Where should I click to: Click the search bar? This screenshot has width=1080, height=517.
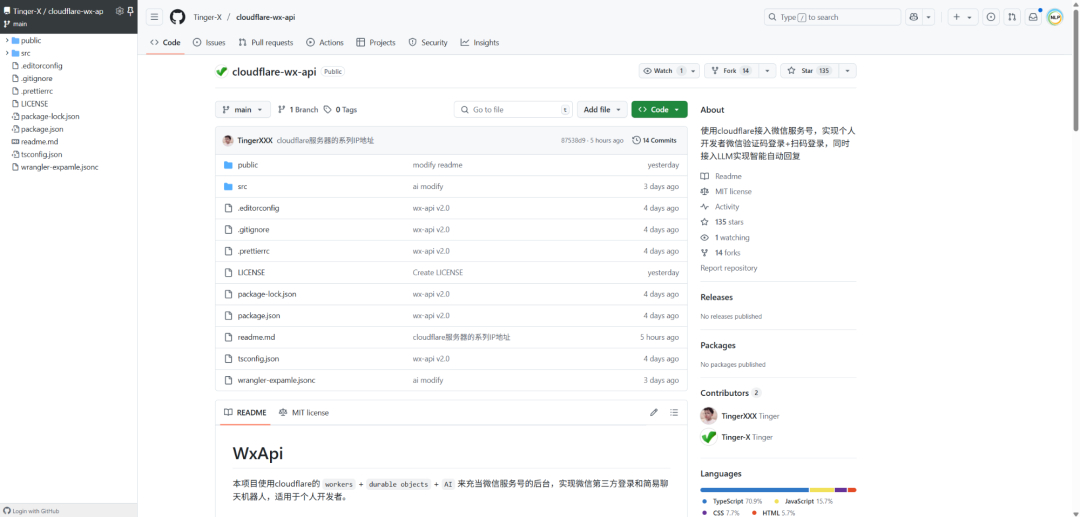point(832,17)
